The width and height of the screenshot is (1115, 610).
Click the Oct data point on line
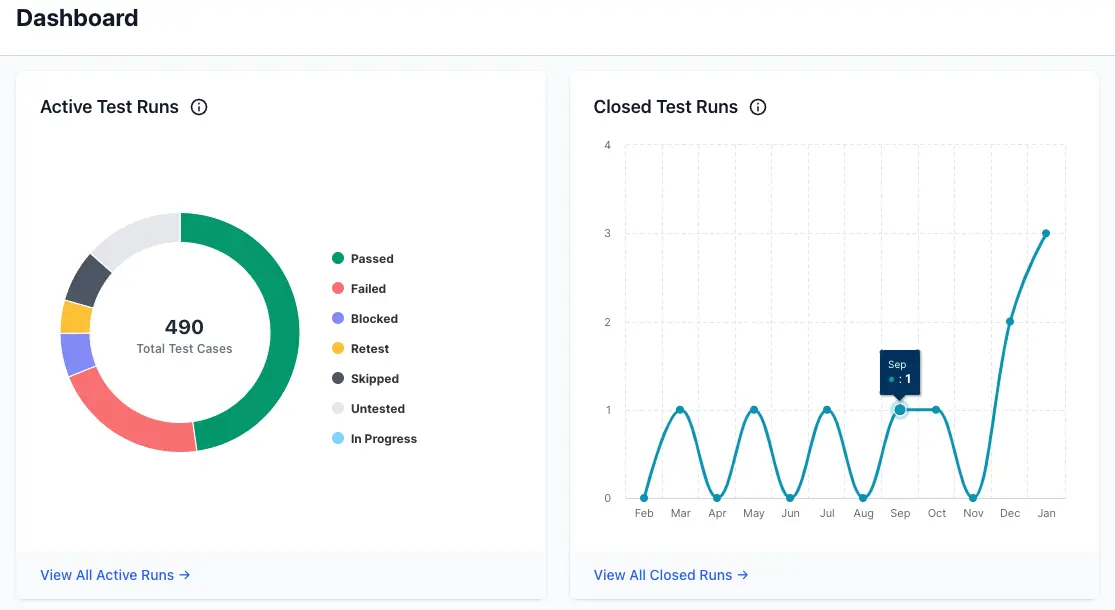[x=937, y=410]
